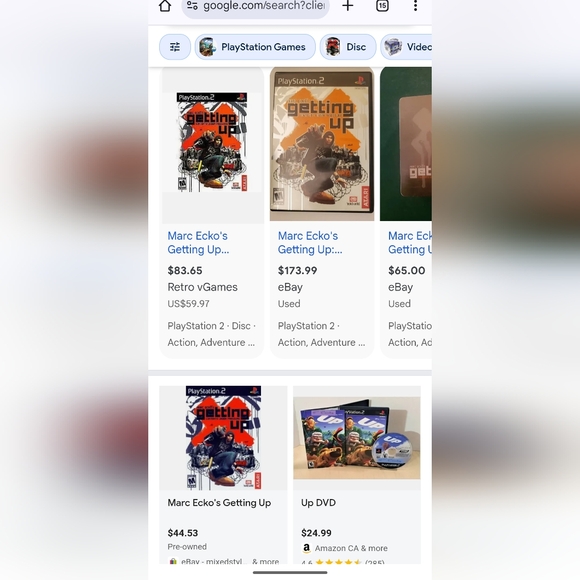Select the PlayStation Games filter chip
This screenshot has width=580, height=580.
255,47
